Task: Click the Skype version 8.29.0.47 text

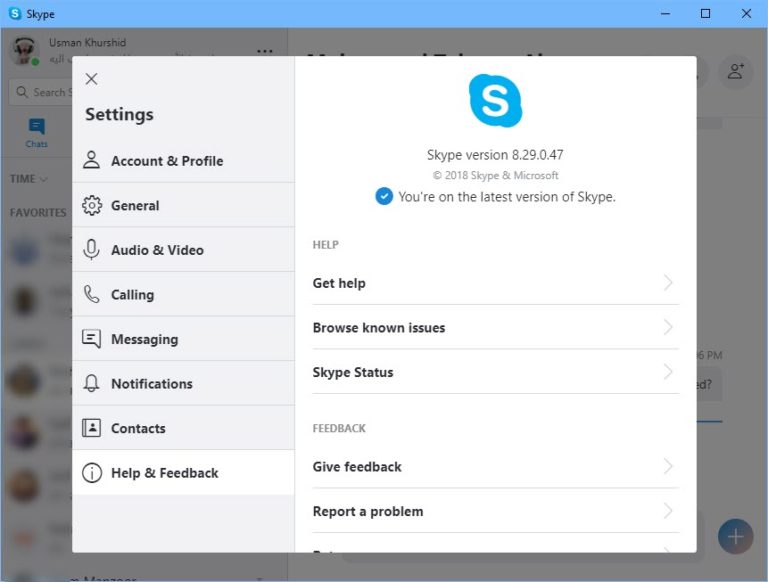Action: coord(495,155)
